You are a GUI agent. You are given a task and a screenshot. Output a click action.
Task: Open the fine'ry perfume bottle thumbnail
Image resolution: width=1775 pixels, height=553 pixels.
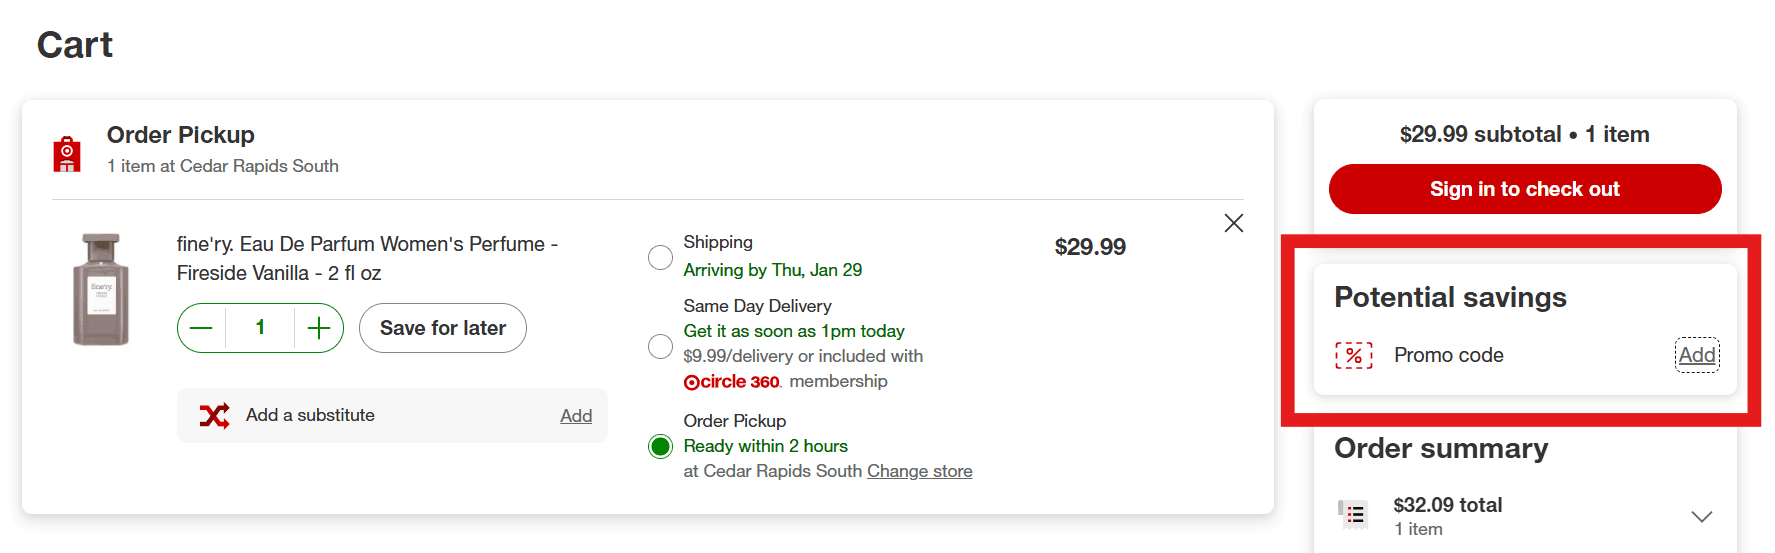pos(101,289)
